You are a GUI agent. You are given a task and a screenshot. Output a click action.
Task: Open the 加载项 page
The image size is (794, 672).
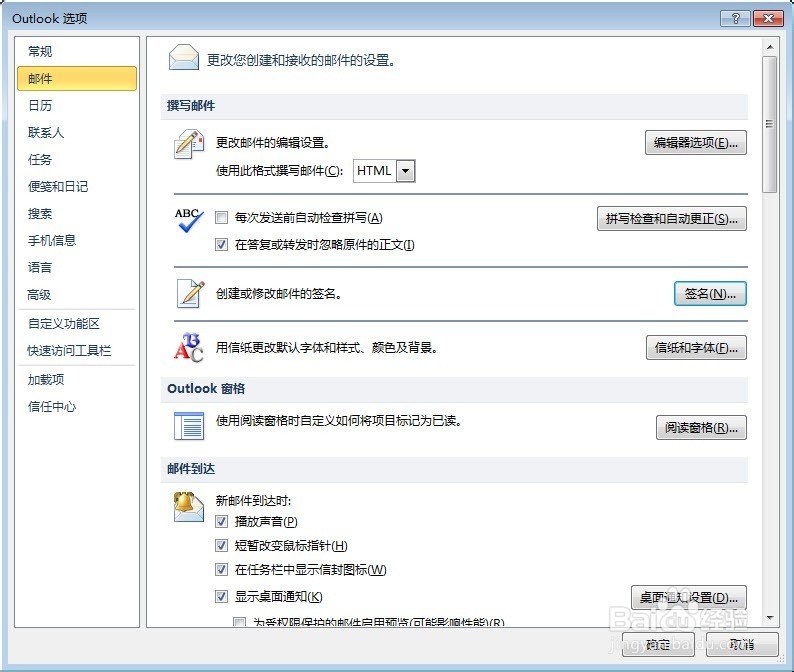point(77,379)
